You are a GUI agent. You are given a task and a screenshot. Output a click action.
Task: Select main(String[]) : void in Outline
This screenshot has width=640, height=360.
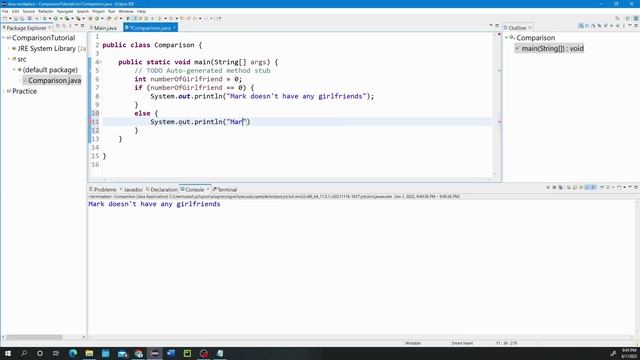point(549,49)
